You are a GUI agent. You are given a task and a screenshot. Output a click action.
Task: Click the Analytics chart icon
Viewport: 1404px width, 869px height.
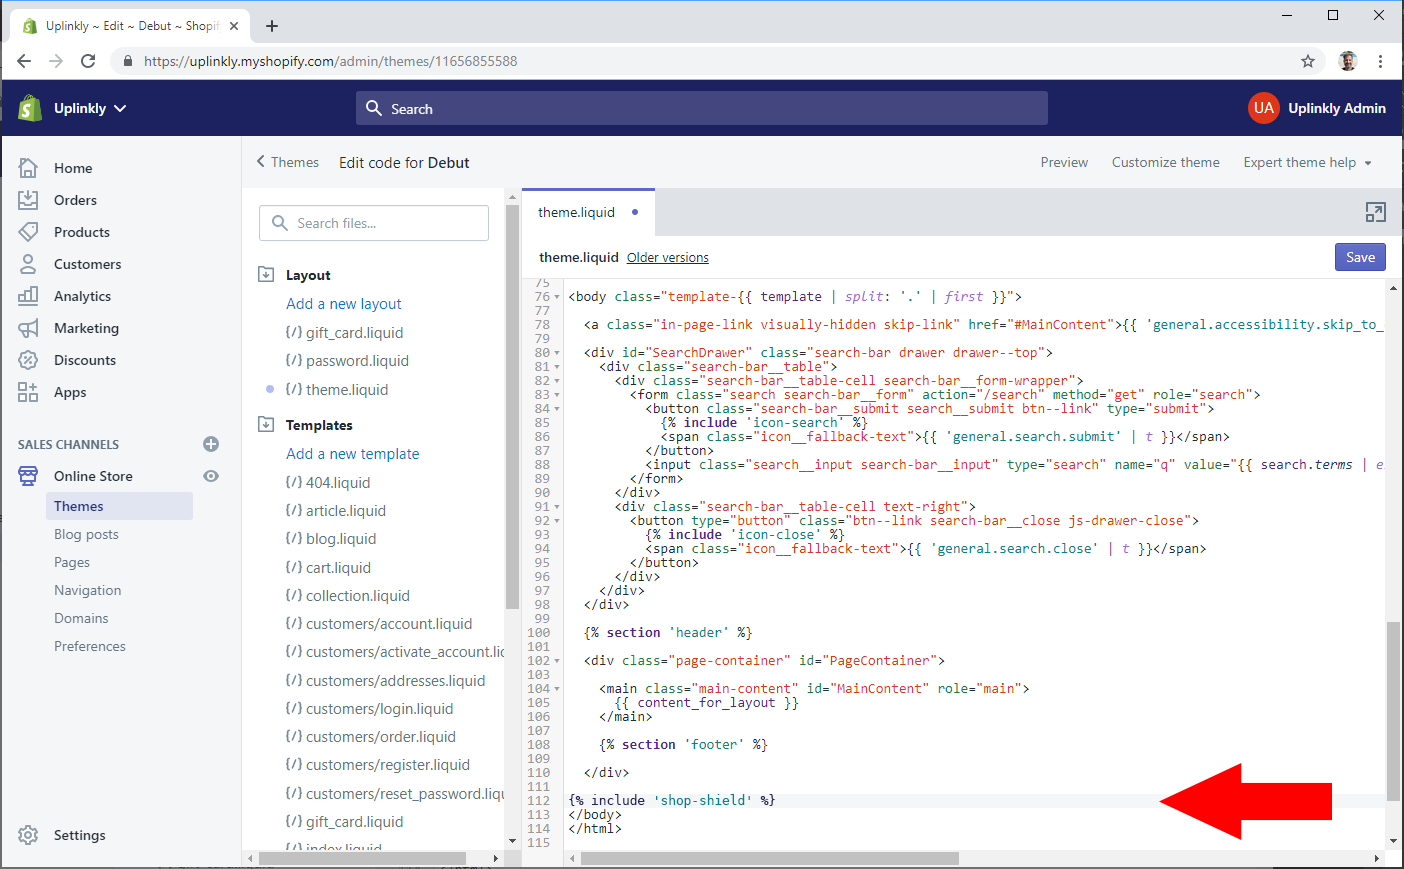pos(28,296)
